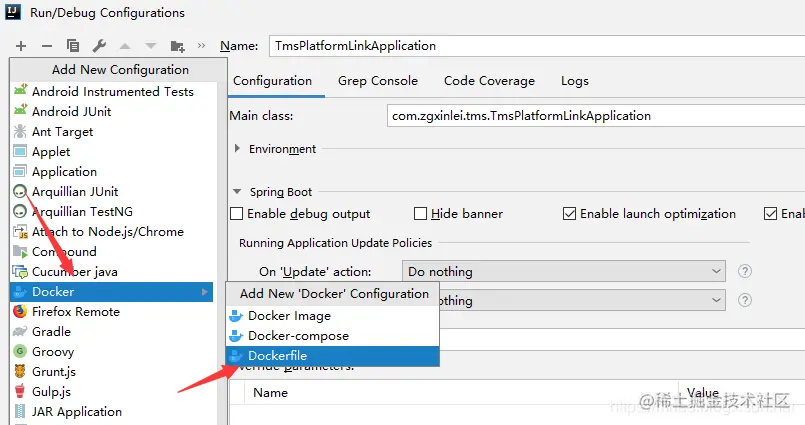The image size is (805, 425).
Task: Uncheck Enable launch optimization checkbox
Action: pos(569,214)
